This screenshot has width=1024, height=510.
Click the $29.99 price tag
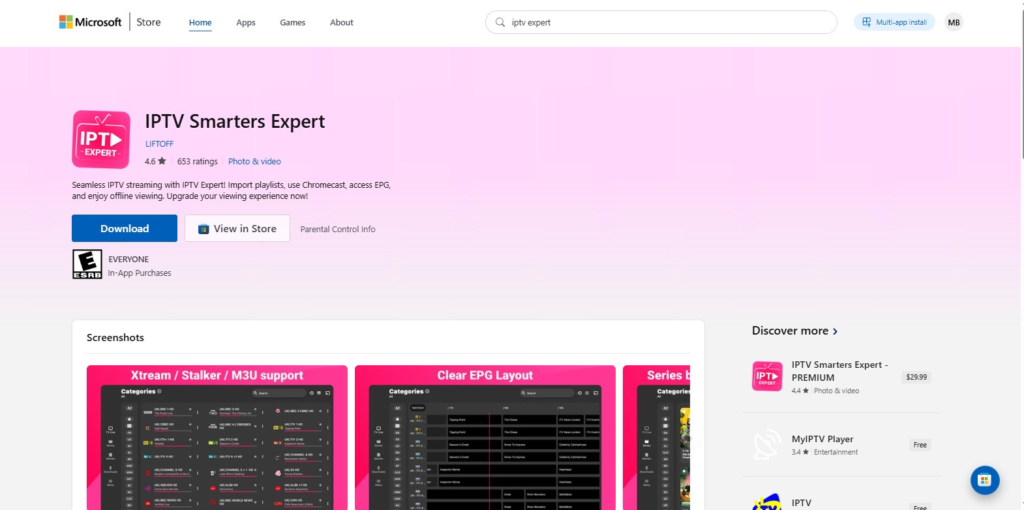pyautogui.click(x=916, y=377)
